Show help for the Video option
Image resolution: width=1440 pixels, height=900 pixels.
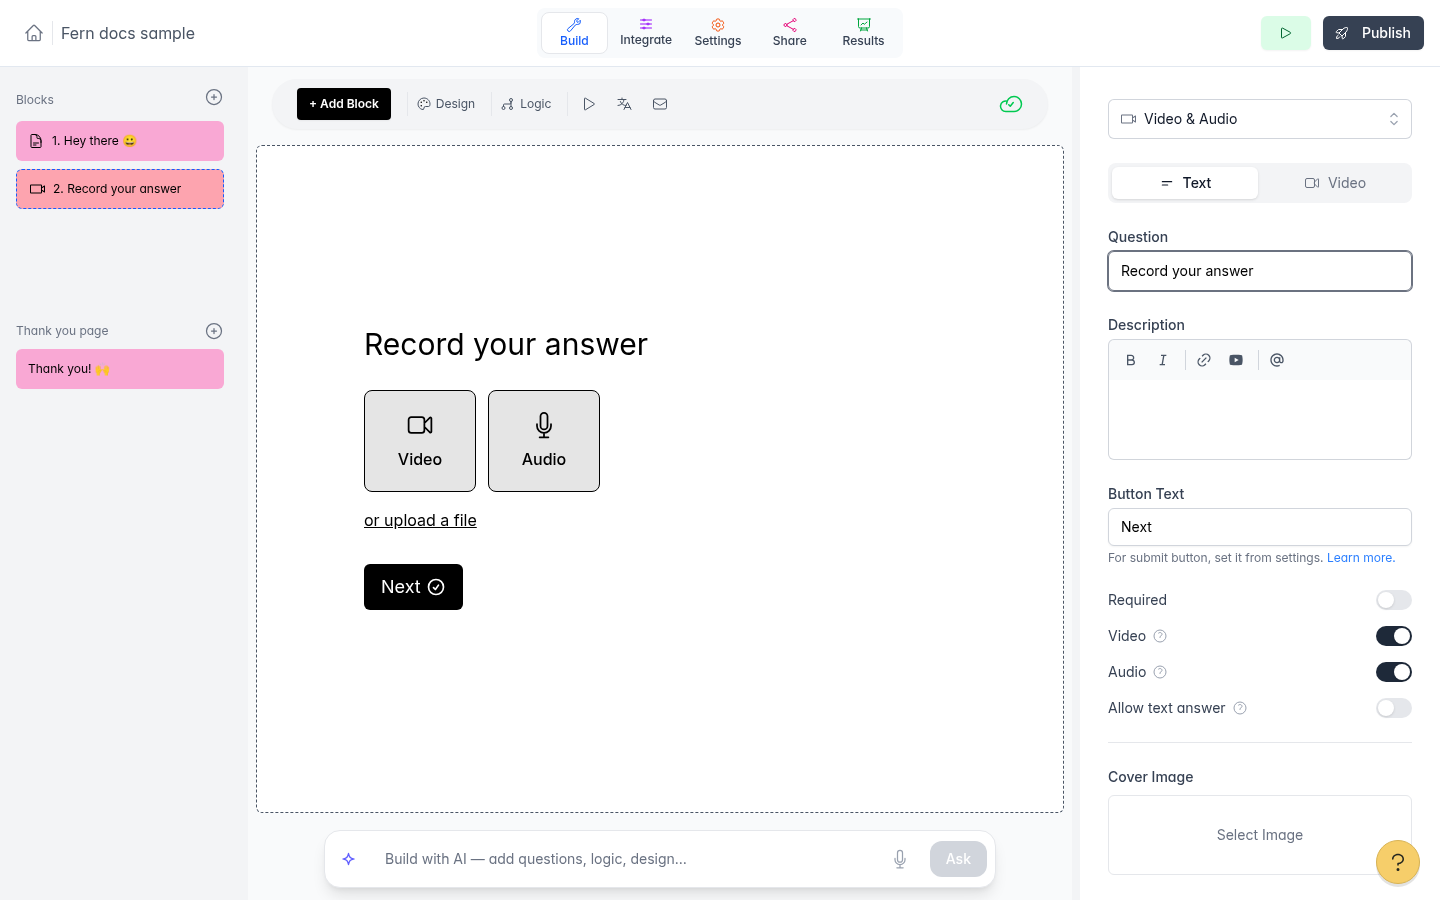click(x=1160, y=636)
